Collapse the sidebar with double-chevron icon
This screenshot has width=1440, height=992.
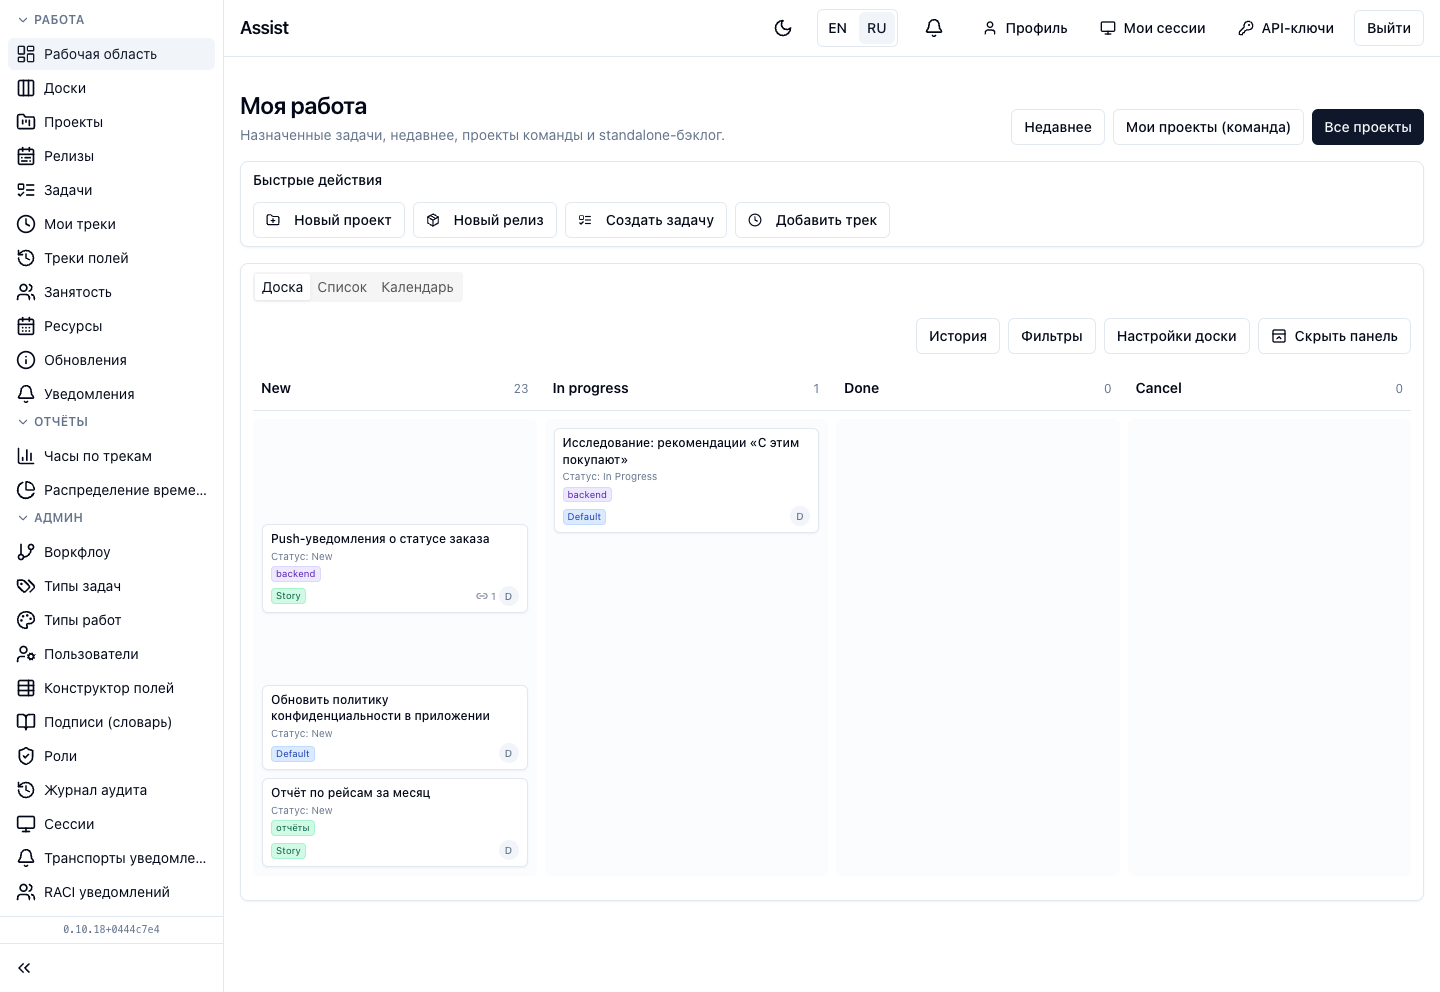pos(24,968)
